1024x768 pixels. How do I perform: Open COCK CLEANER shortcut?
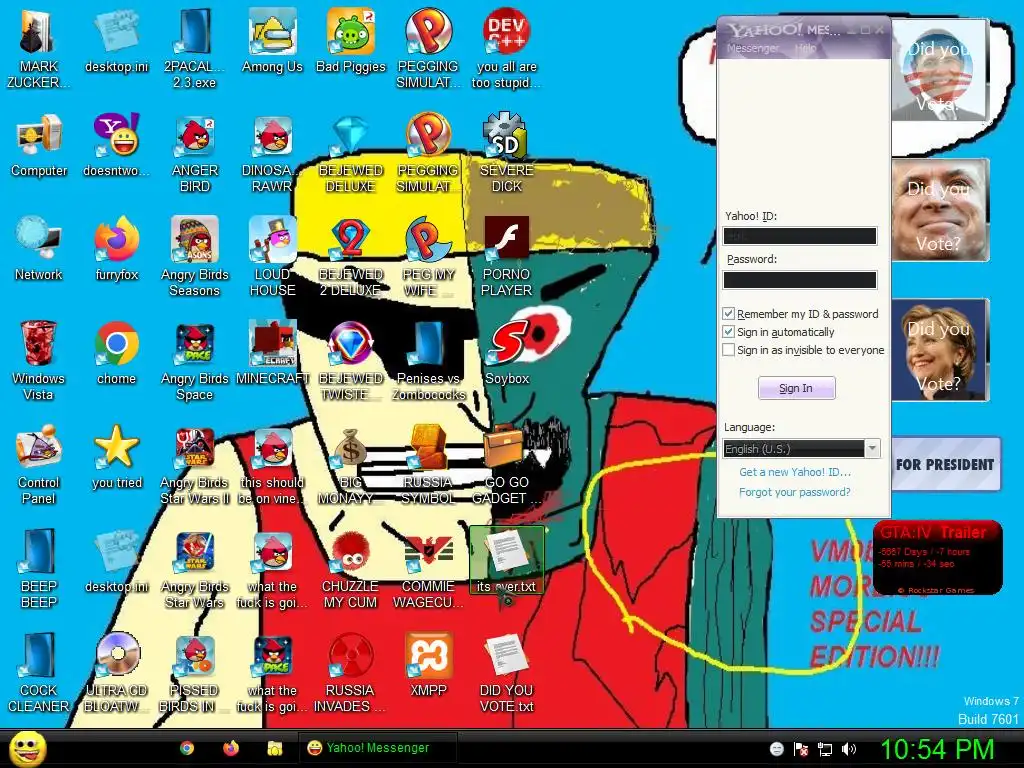(39, 673)
